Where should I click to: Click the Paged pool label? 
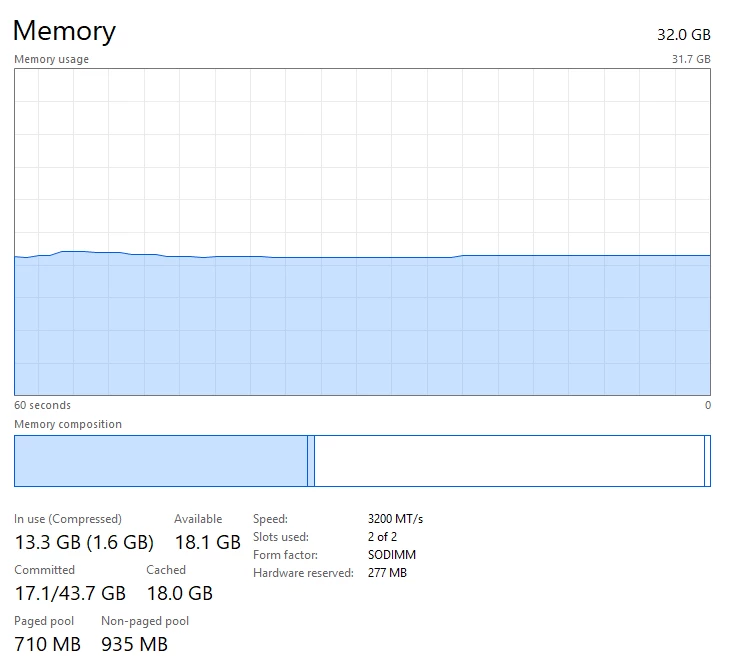44,621
